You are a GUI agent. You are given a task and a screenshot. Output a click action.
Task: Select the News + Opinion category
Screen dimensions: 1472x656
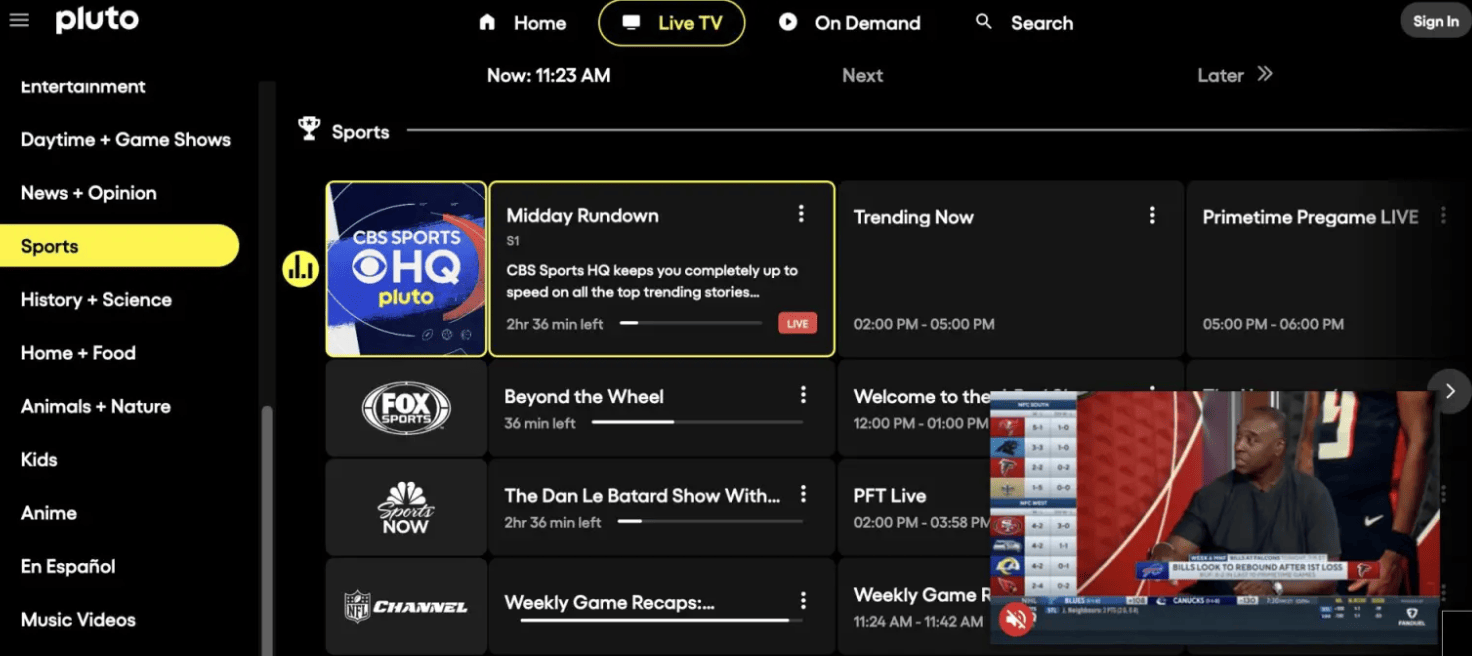[x=88, y=193]
